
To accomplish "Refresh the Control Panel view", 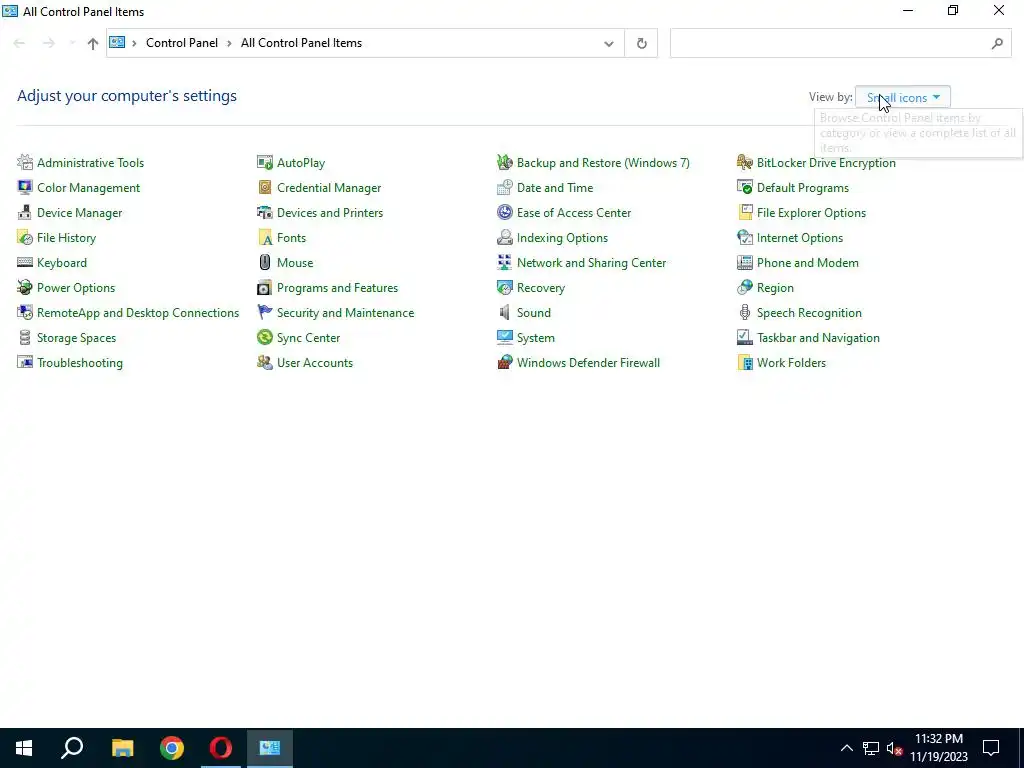I will tap(641, 43).
